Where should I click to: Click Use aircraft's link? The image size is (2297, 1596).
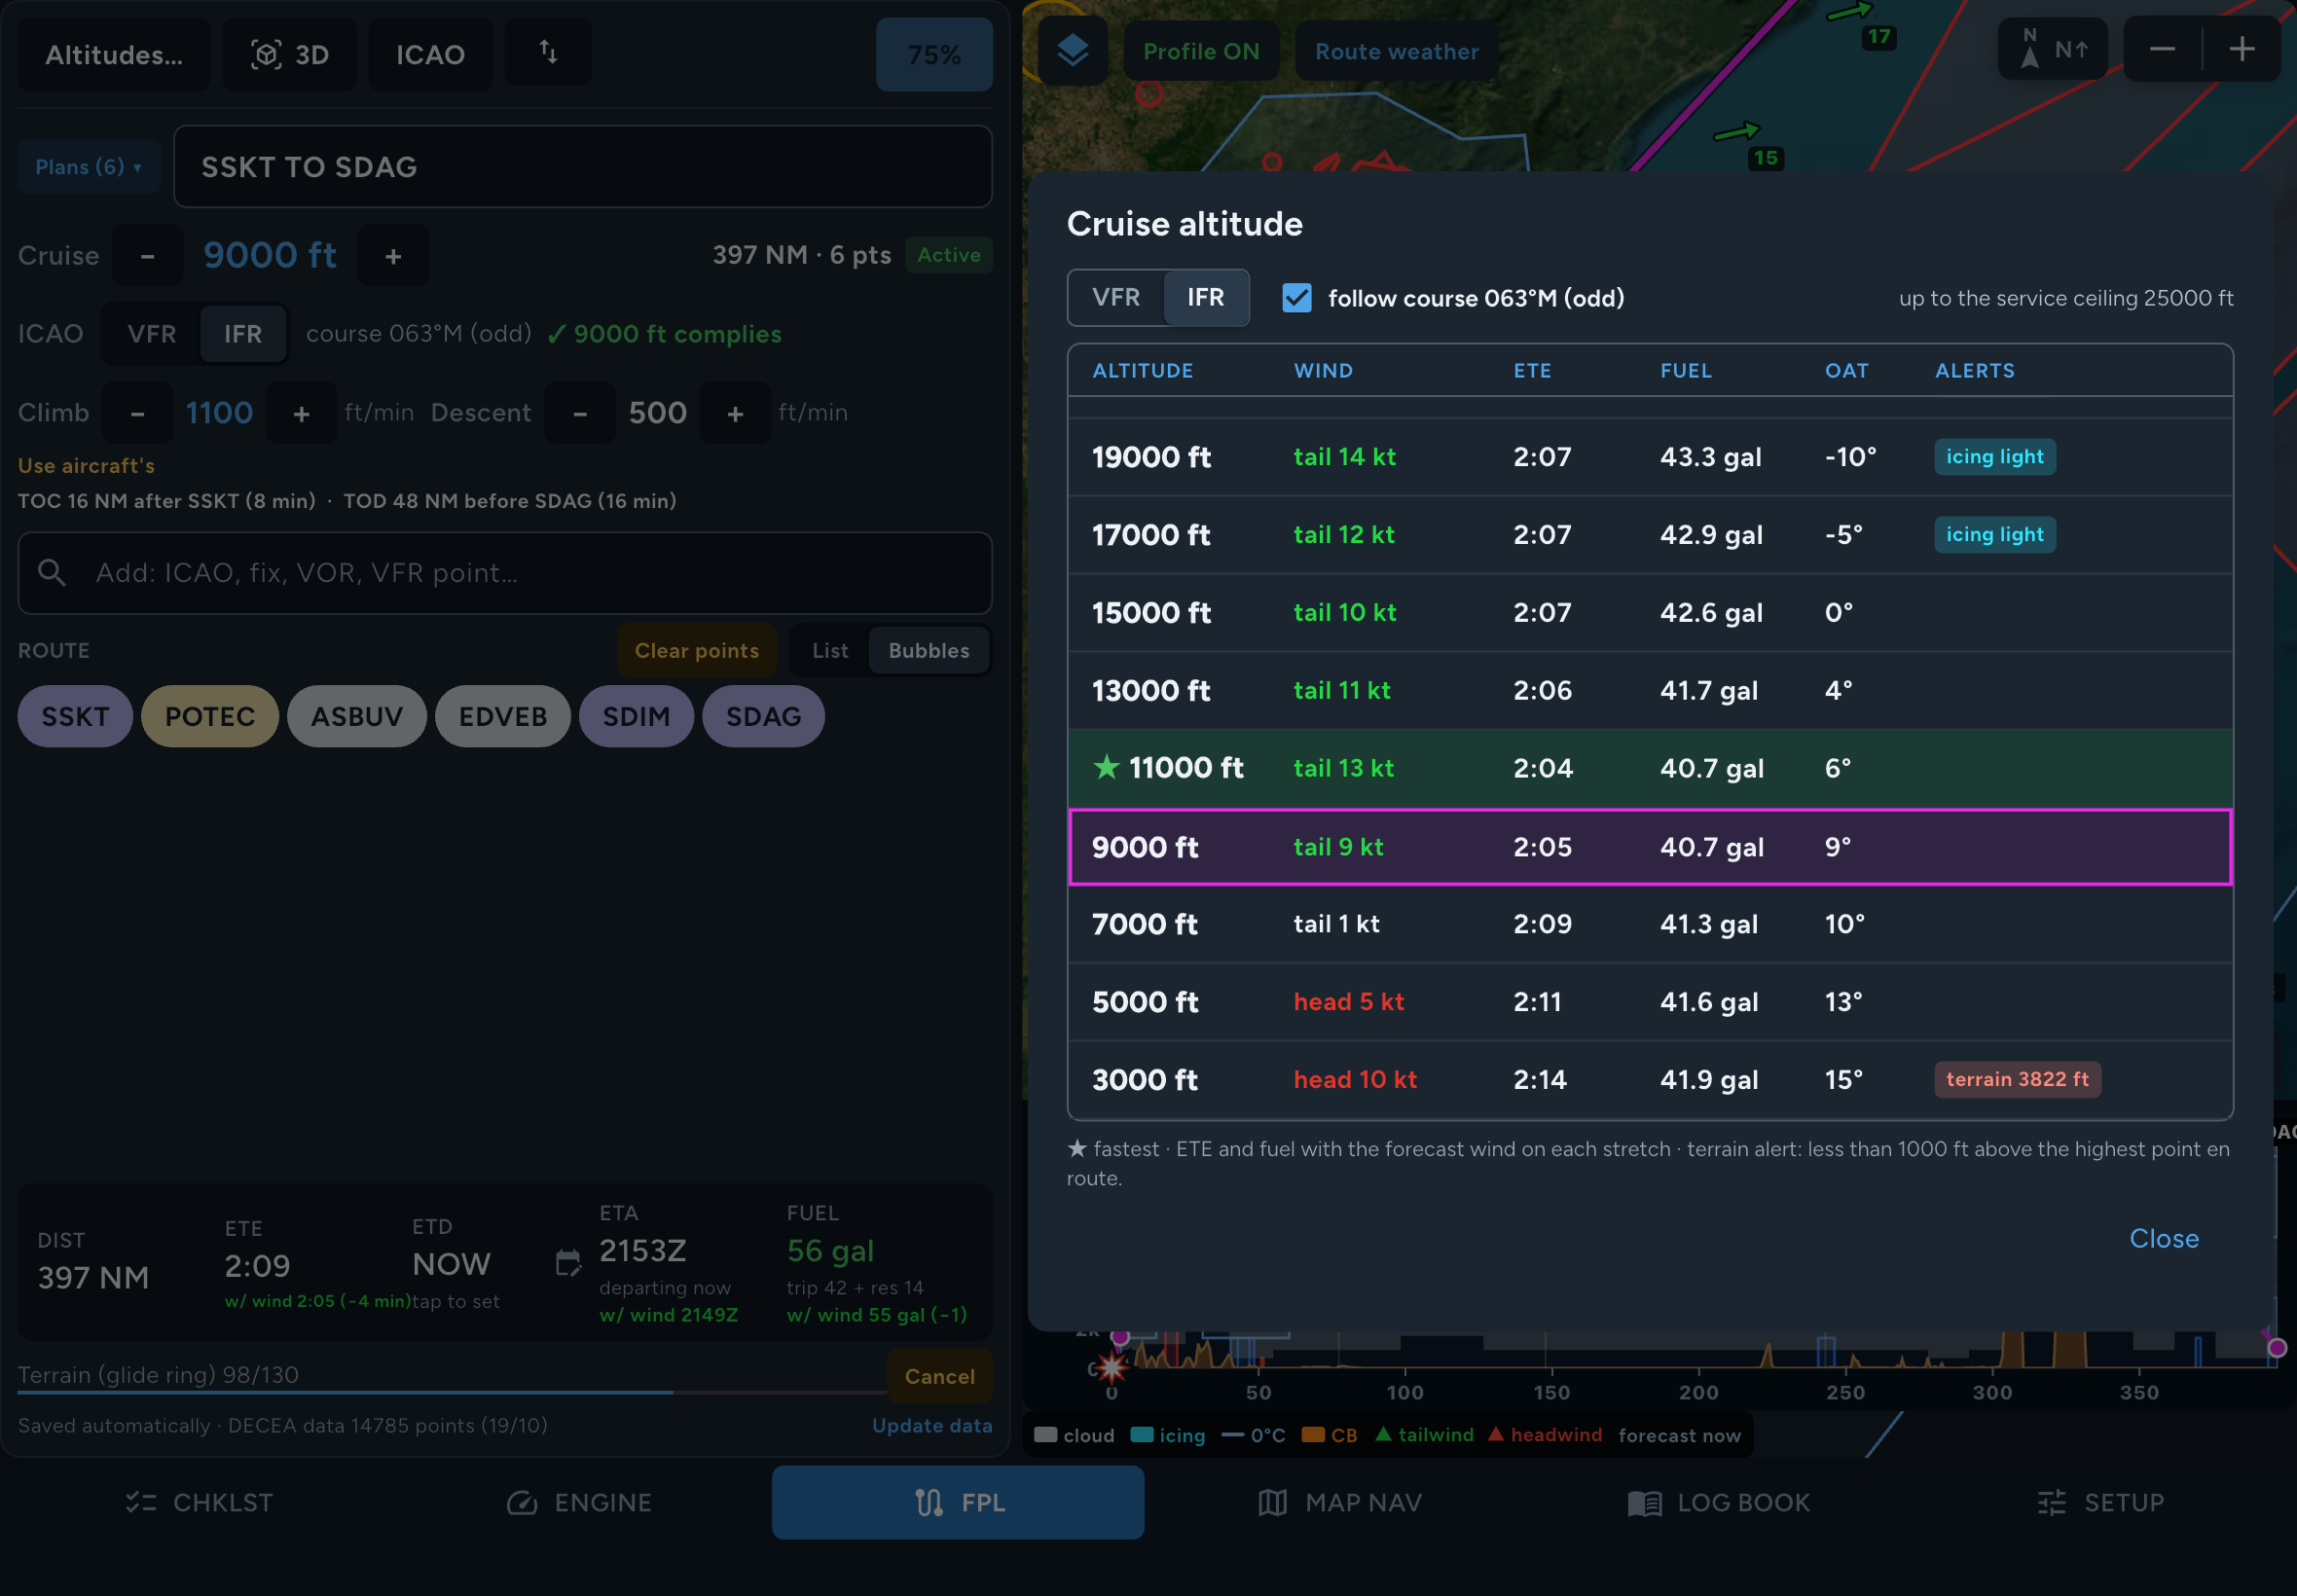[86, 465]
